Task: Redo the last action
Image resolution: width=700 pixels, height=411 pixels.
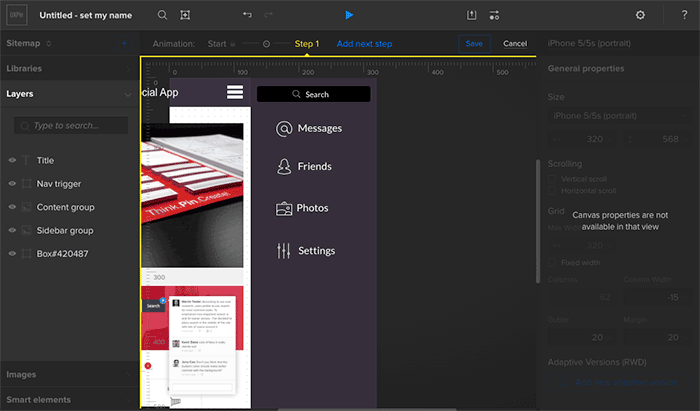Action: 268,15
